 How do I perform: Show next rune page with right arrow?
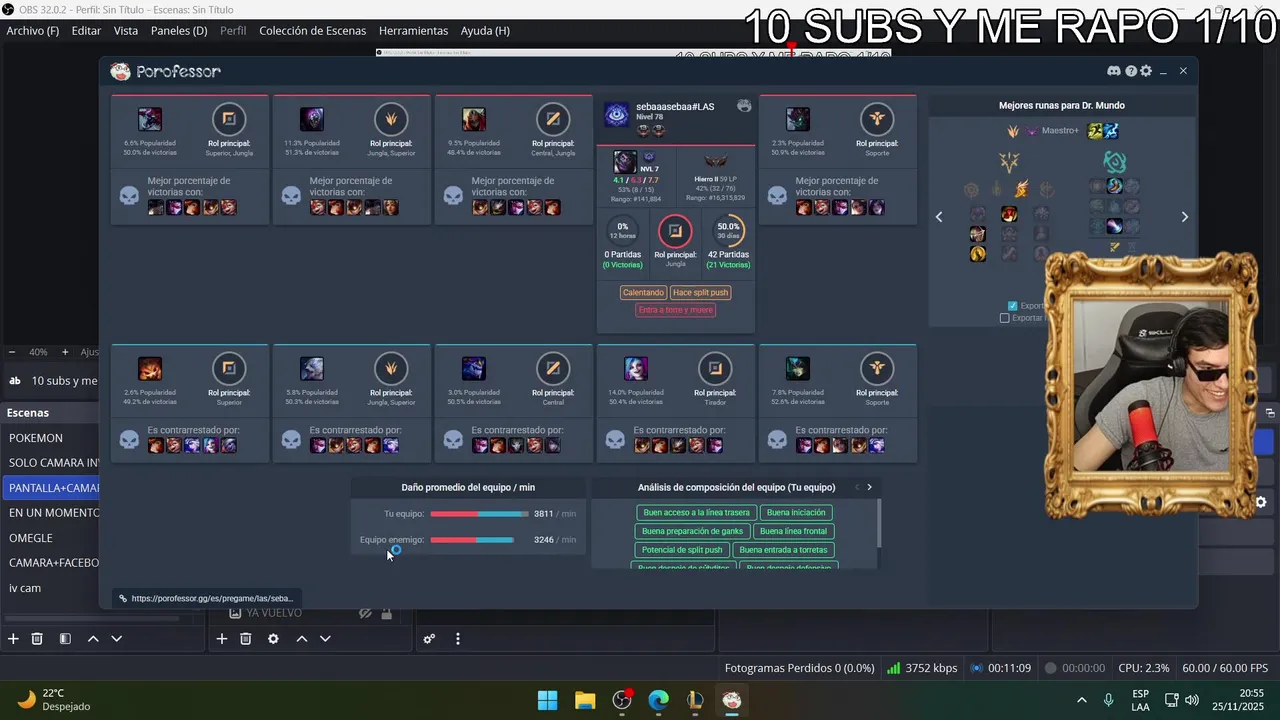[1185, 217]
